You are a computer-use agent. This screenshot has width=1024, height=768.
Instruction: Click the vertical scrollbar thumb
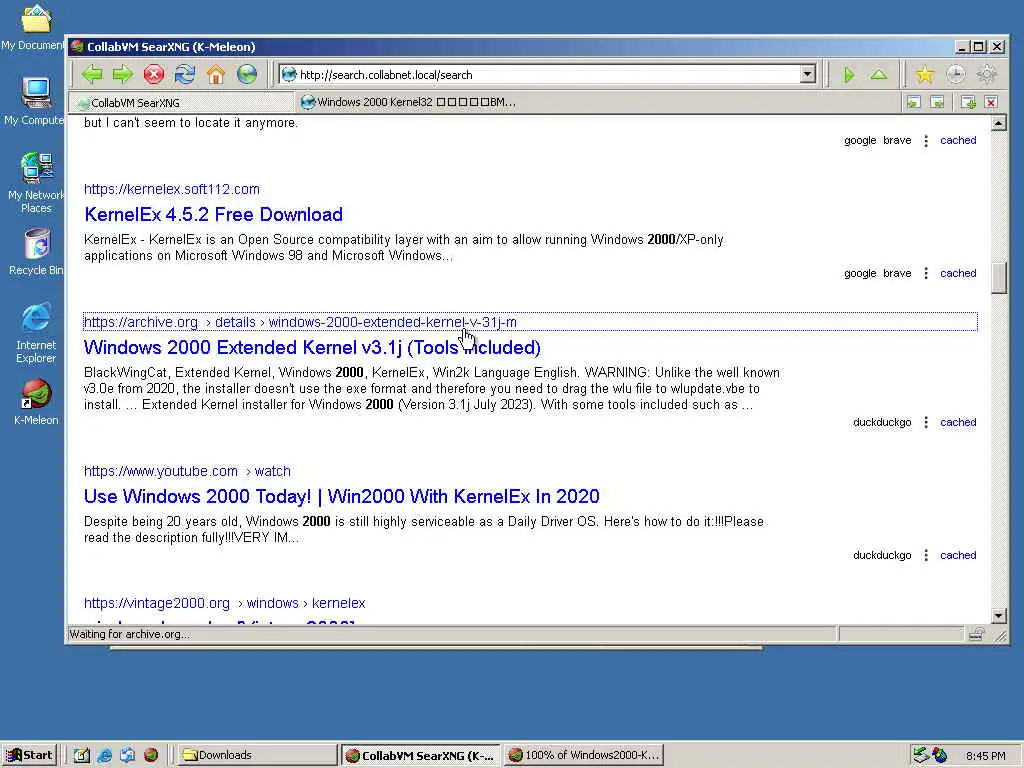(x=999, y=278)
